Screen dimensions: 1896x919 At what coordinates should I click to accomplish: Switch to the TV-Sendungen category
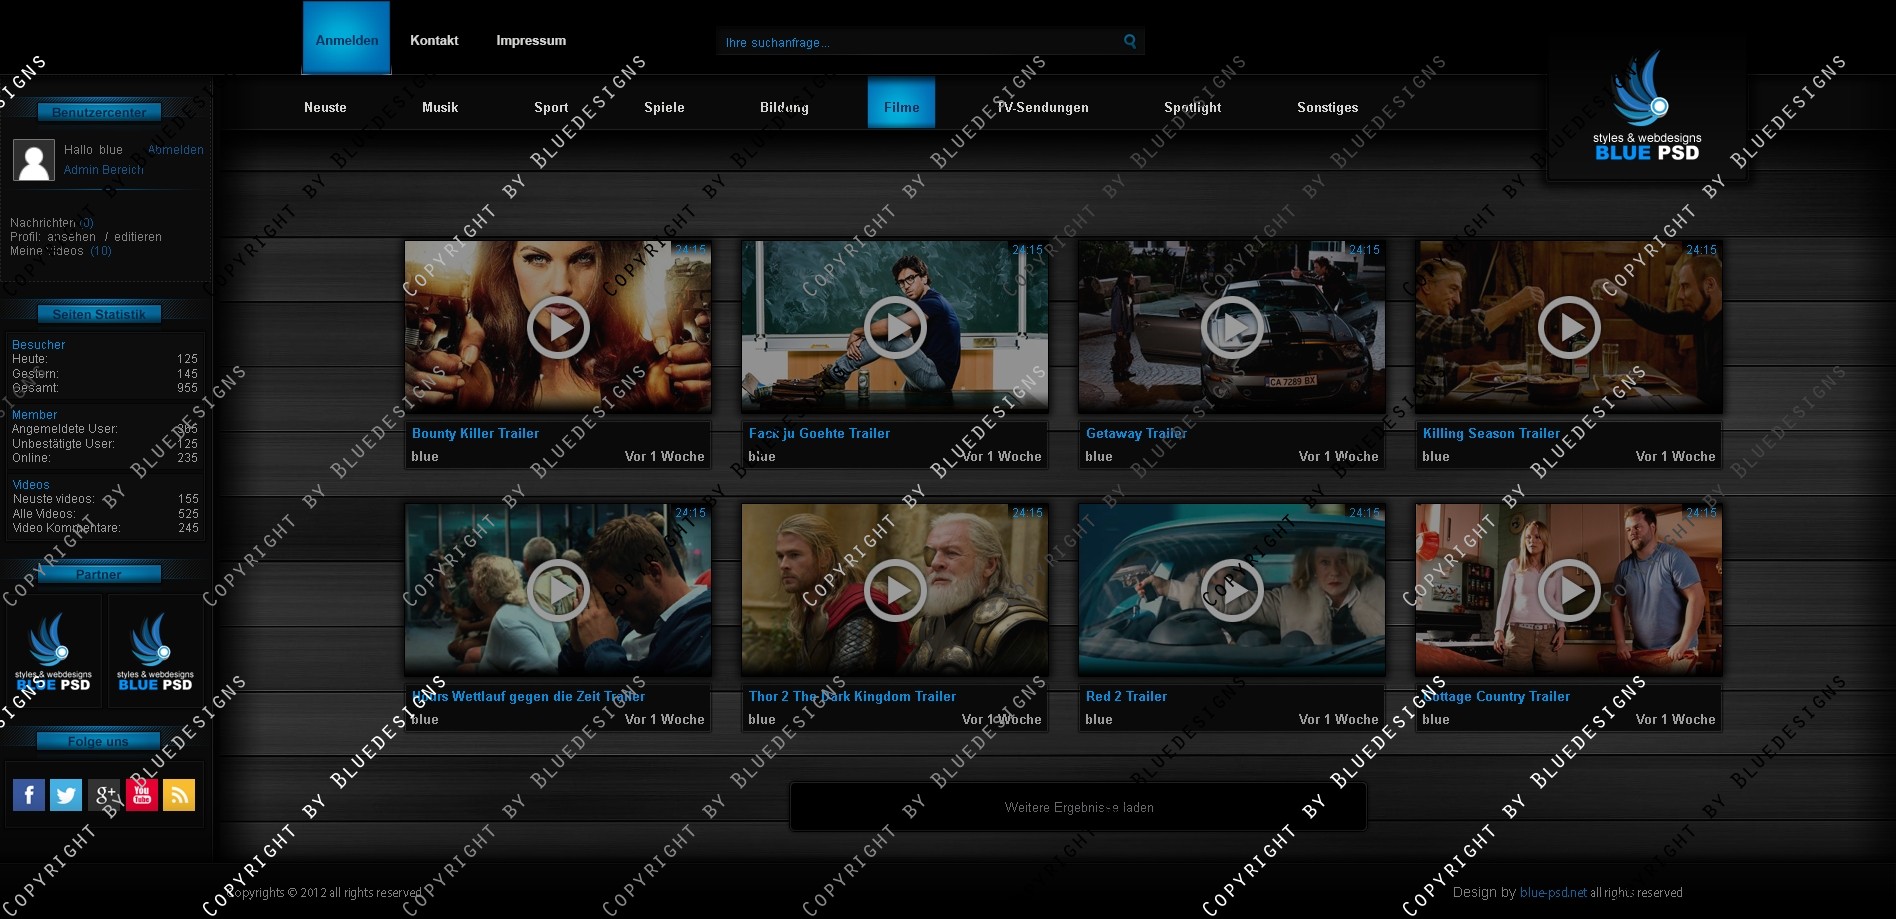pos(1042,107)
